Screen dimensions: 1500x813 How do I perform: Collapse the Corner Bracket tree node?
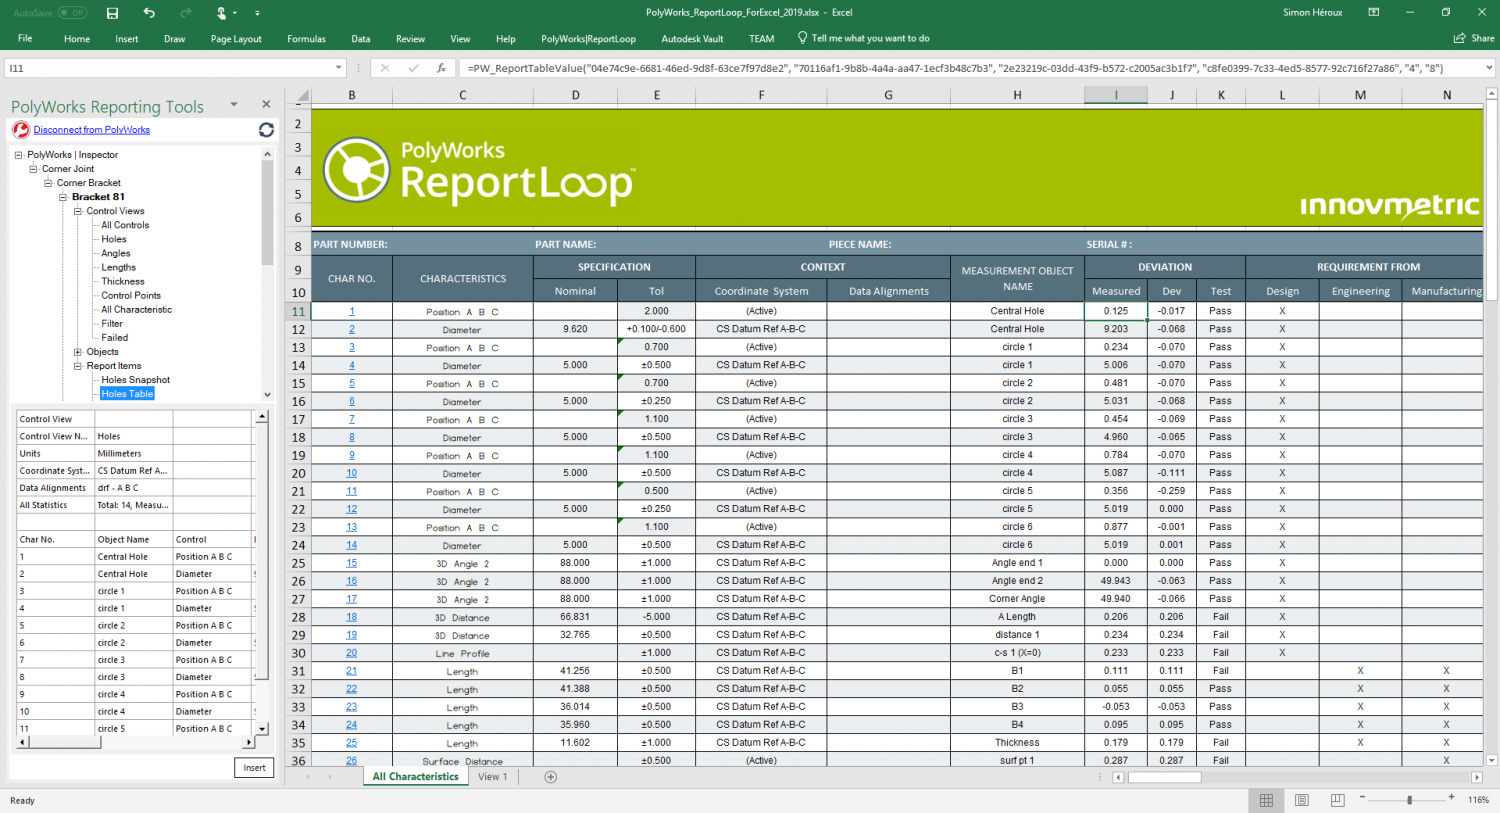pyautogui.click(x=48, y=183)
